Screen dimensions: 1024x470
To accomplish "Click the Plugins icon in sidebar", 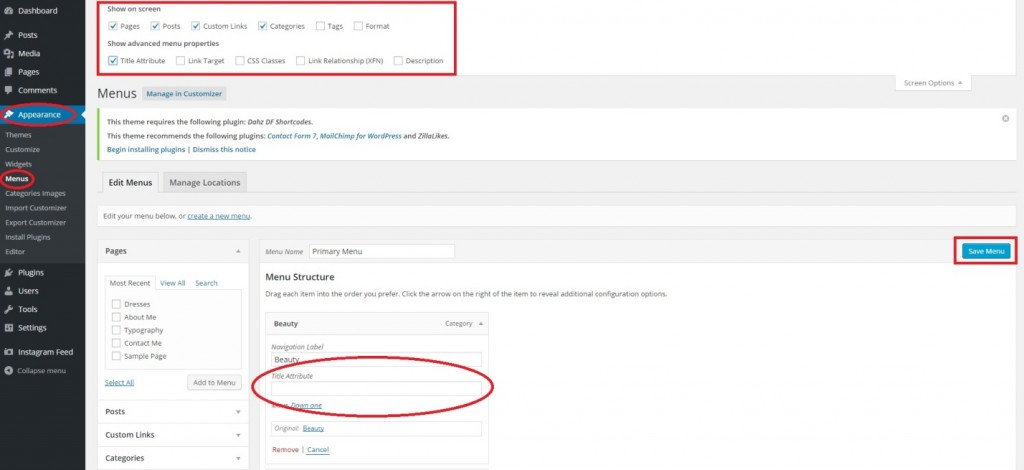I will pos(9,272).
